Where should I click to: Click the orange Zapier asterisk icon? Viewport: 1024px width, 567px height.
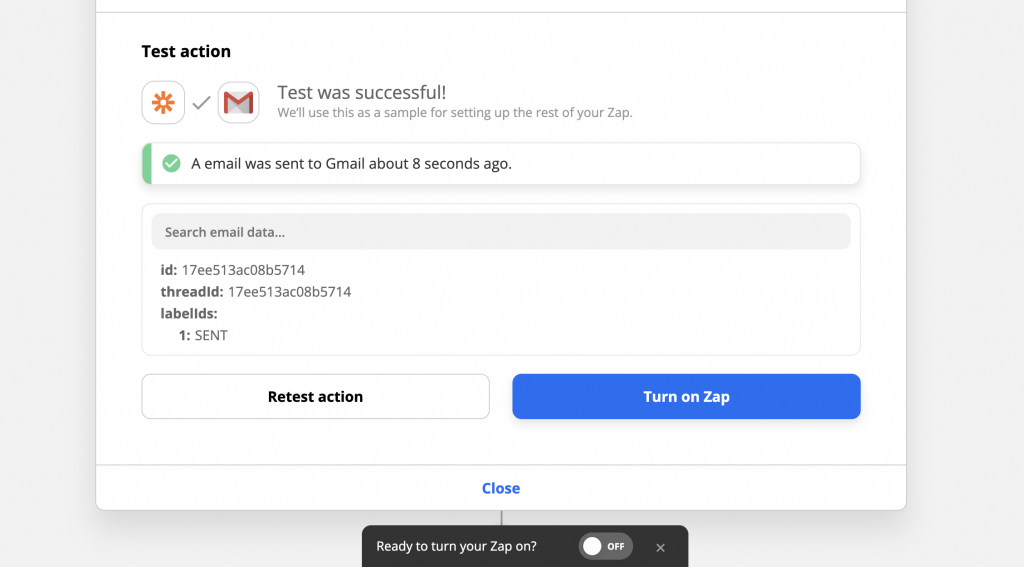pos(163,103)
